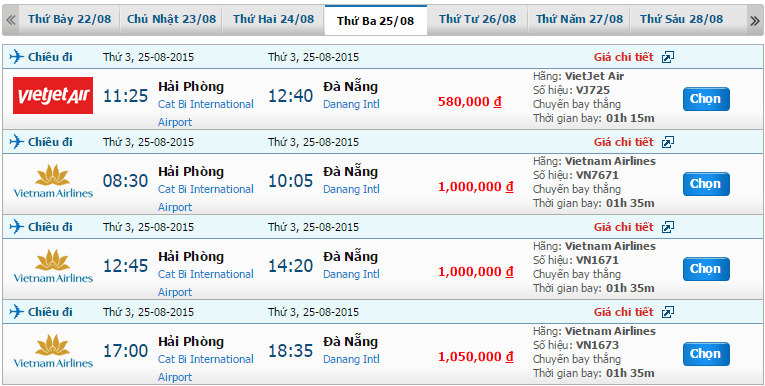Viewport: 765px width, 386px height.
Task: Click the 580,000 đ price link
Action: (x=470, y=102)
